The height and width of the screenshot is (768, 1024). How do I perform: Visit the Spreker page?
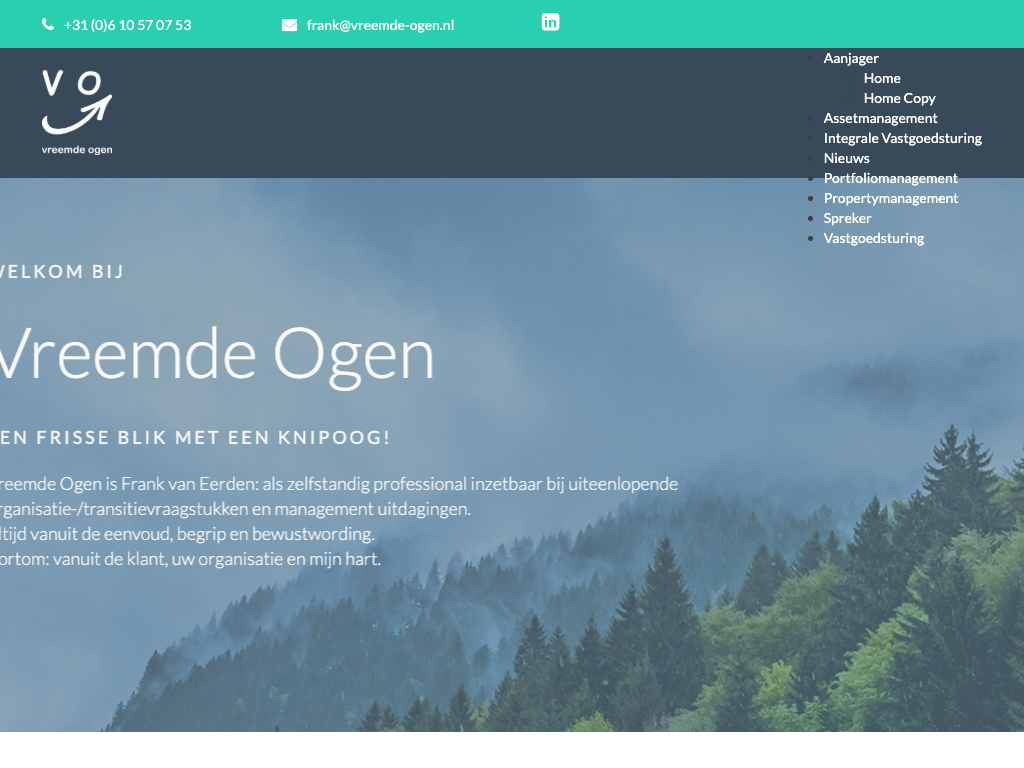click(x=847, y=218)
